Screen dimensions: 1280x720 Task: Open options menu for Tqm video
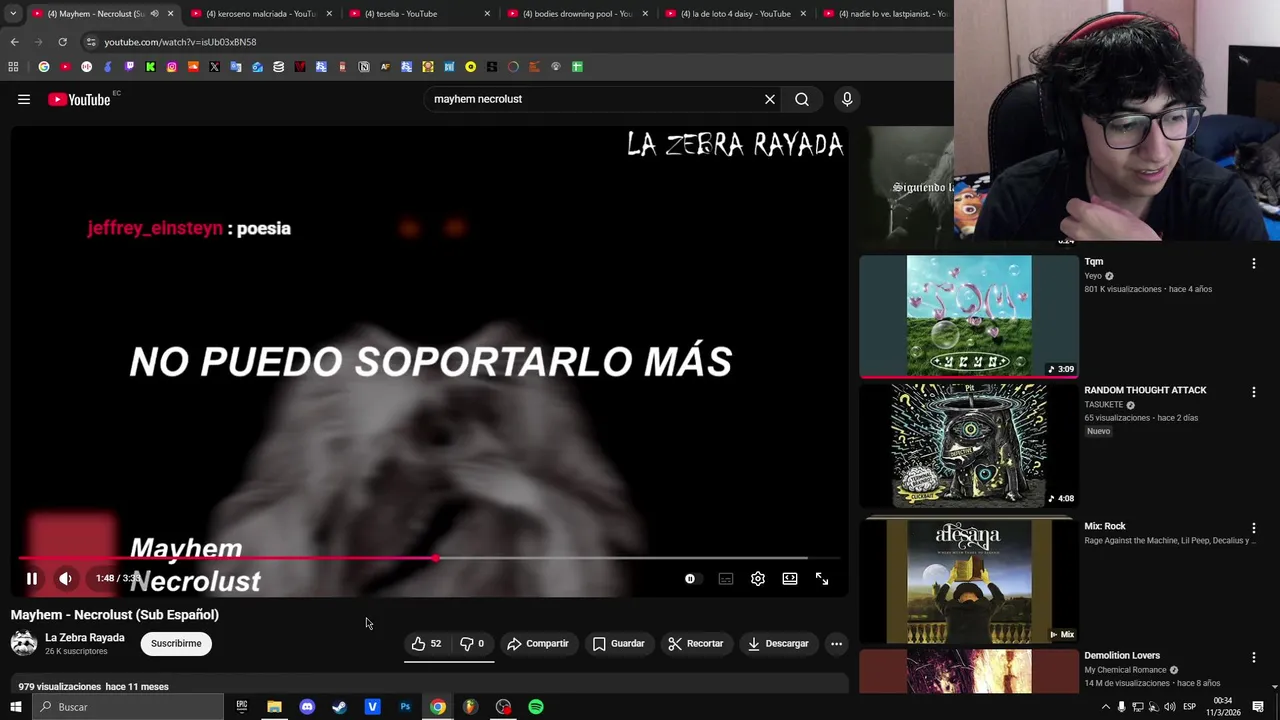pos(1253,263)
